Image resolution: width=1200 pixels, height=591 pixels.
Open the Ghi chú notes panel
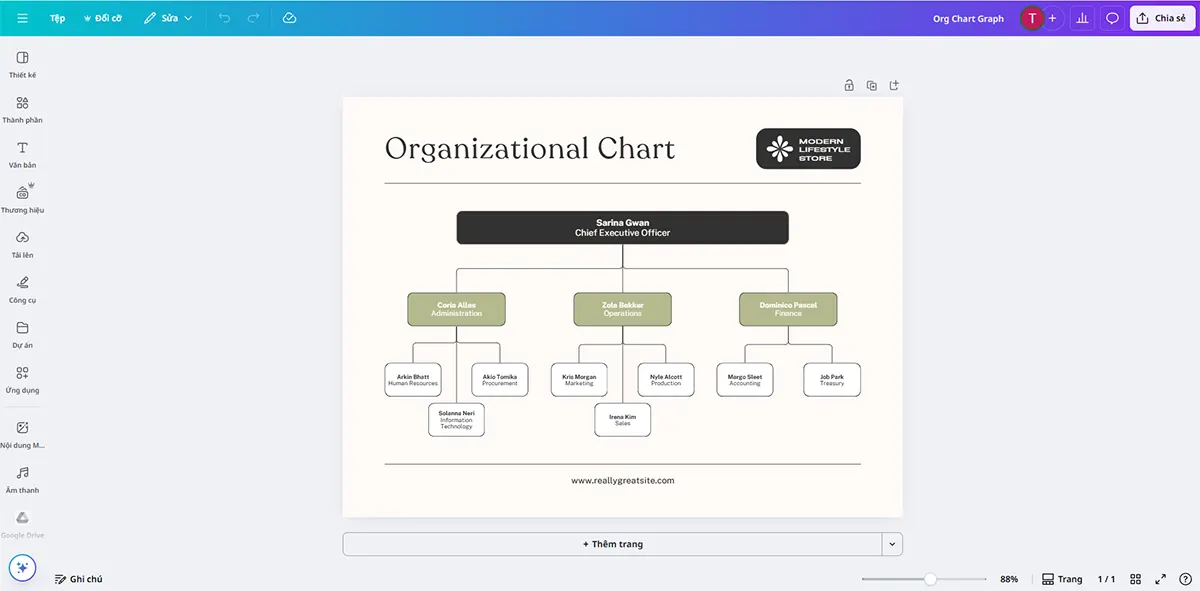pyautogui.click(x=79, y=579)
